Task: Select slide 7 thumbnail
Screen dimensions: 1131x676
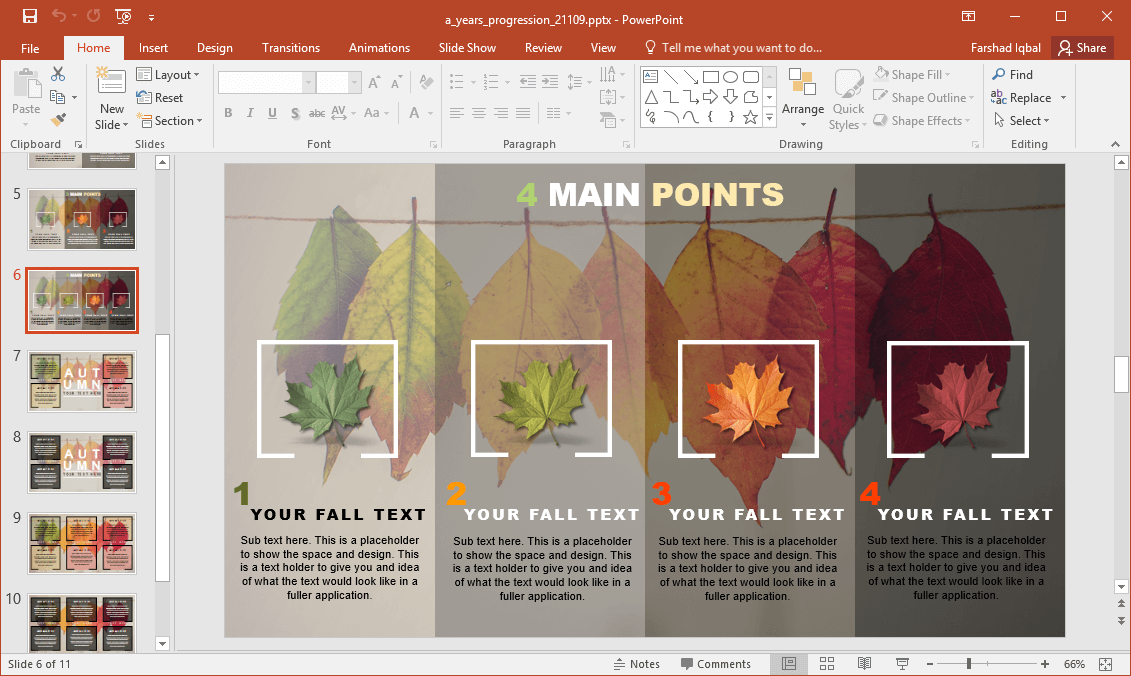Action: click(x=82, y=381)
